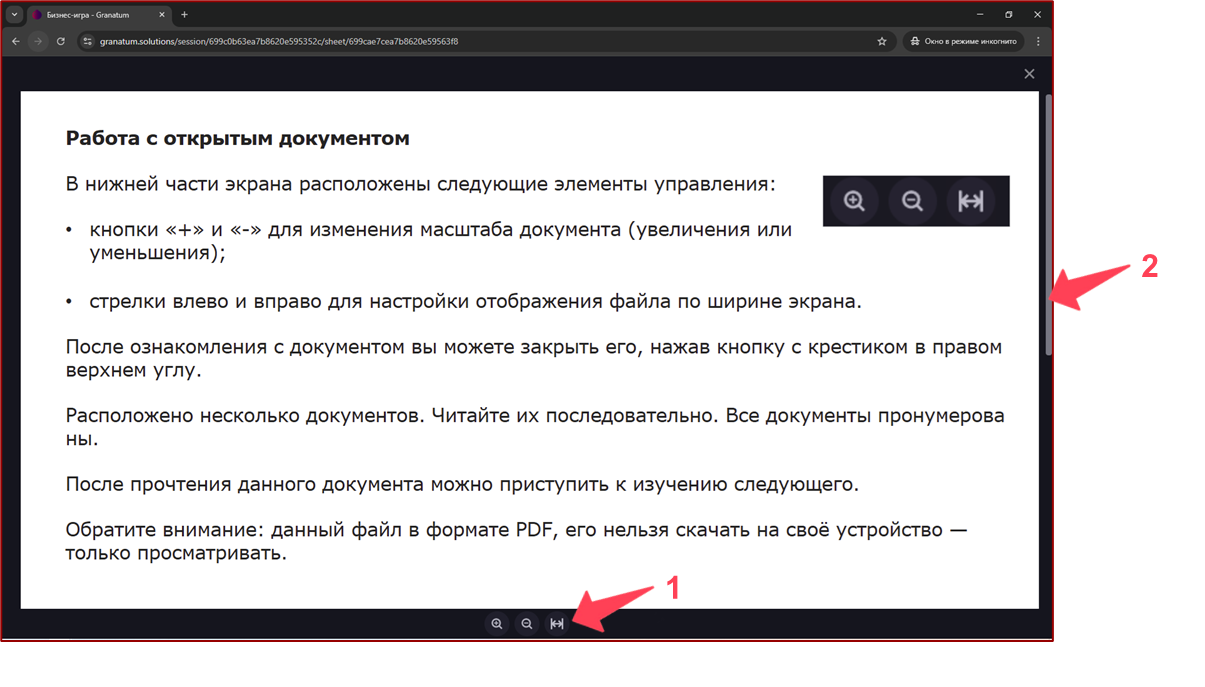The image size is (1205, 687).
Task: Expand the tab search dropdown arrow
Action: [x=14, y=15]
